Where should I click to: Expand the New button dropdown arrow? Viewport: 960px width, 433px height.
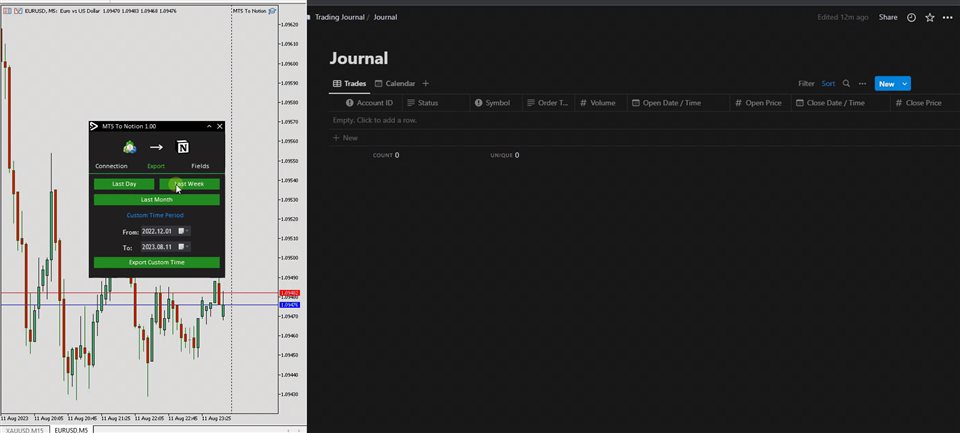905,84
